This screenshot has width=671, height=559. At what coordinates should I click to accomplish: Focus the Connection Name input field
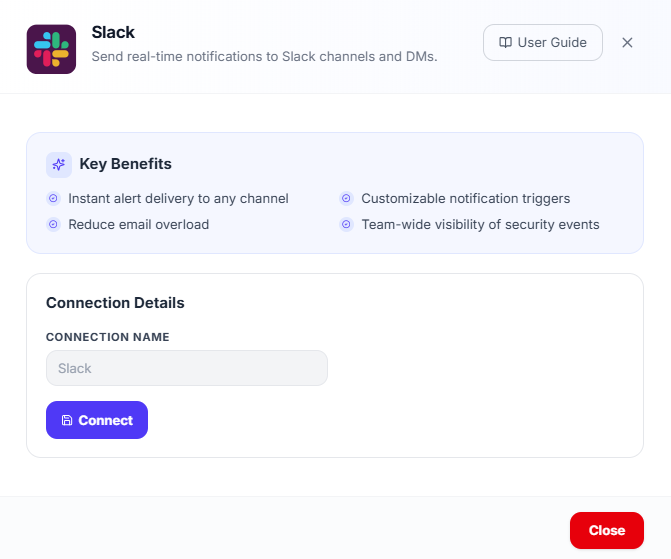coord(187,368)
